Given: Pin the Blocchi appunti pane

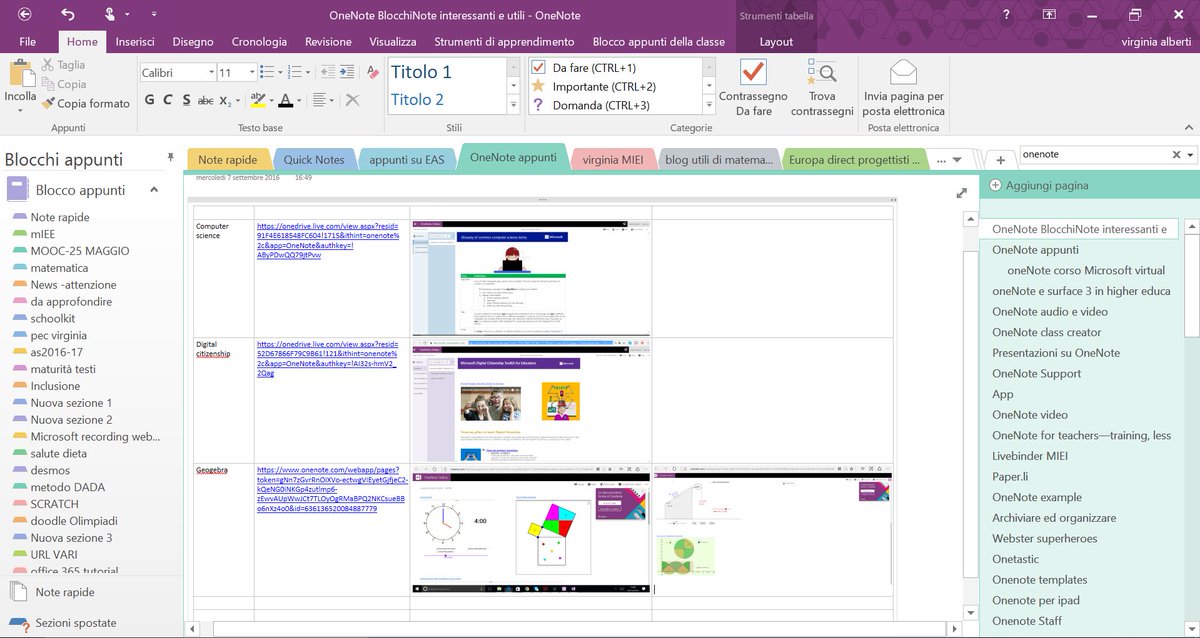Looking at the screenshot, I should 170,158.
